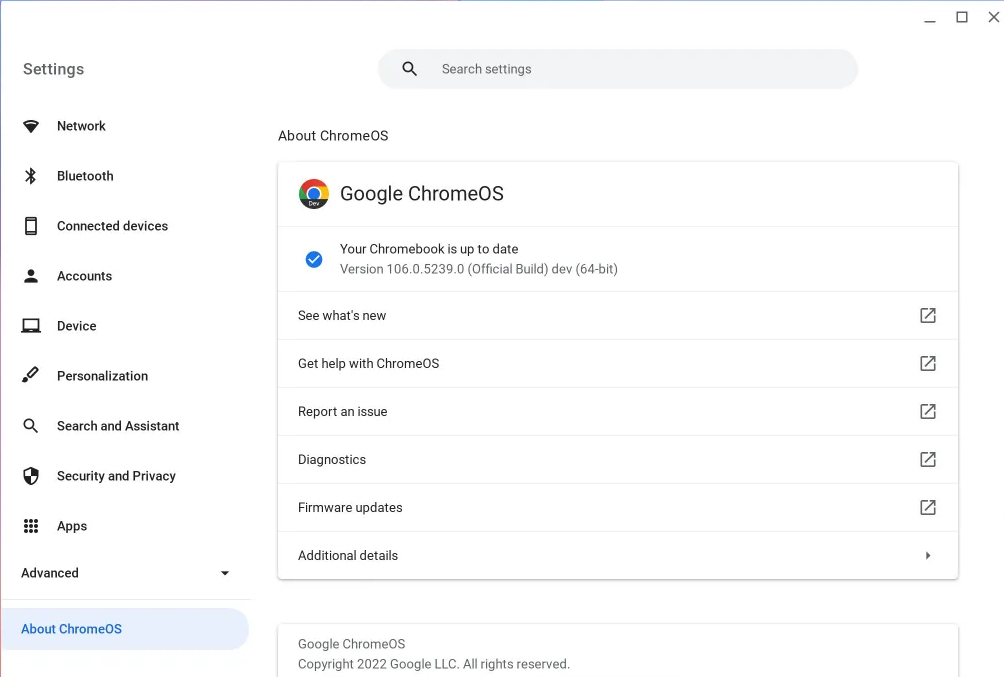Screen dimensions: 1004x677
Task: Open external link for See what's new
Action: 927,315
